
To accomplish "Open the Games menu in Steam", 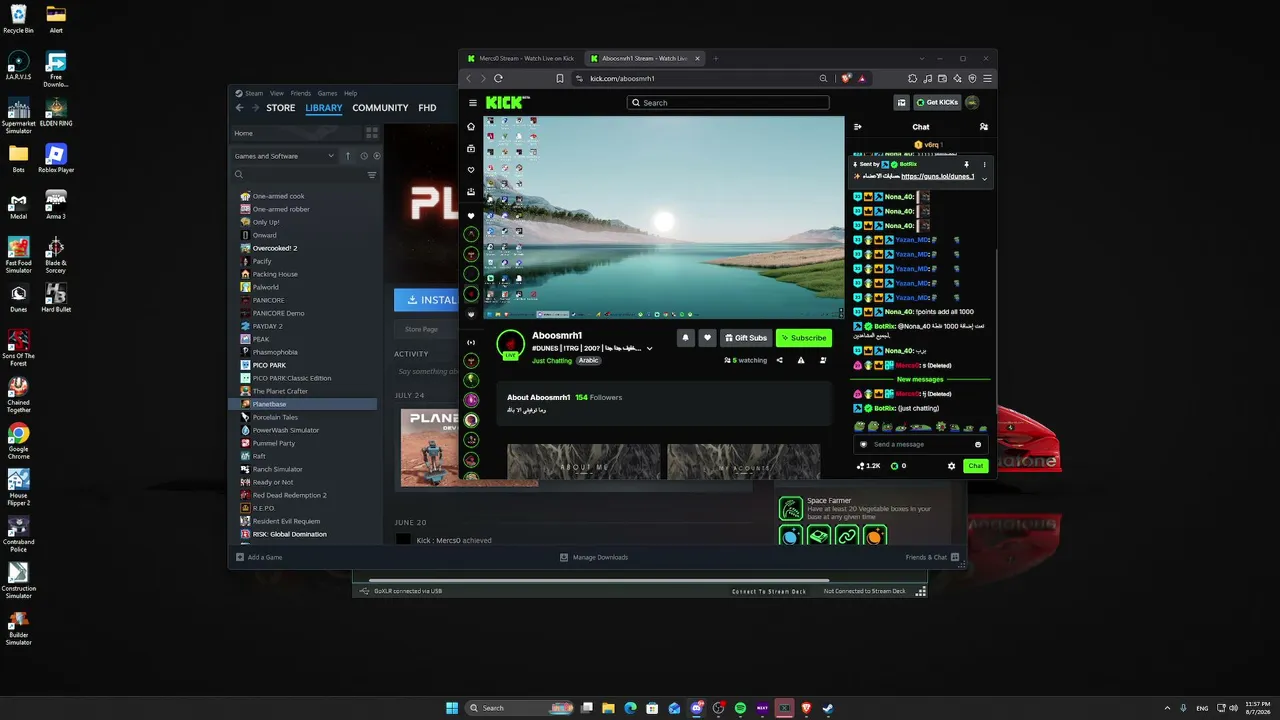I will (327, 93).
